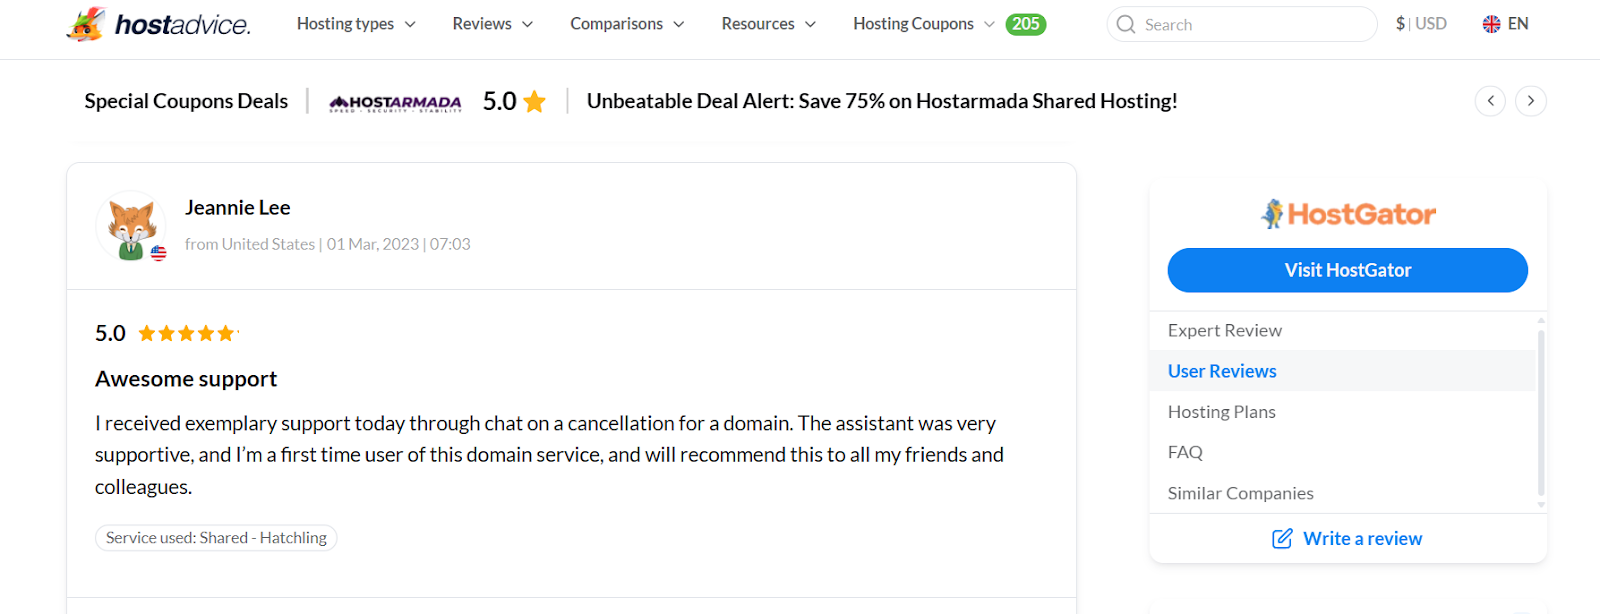Image resolution: width=1600 pixels, height=614 pixels.
Task: Click the globe language flag icon
Action: point(1491,24)
